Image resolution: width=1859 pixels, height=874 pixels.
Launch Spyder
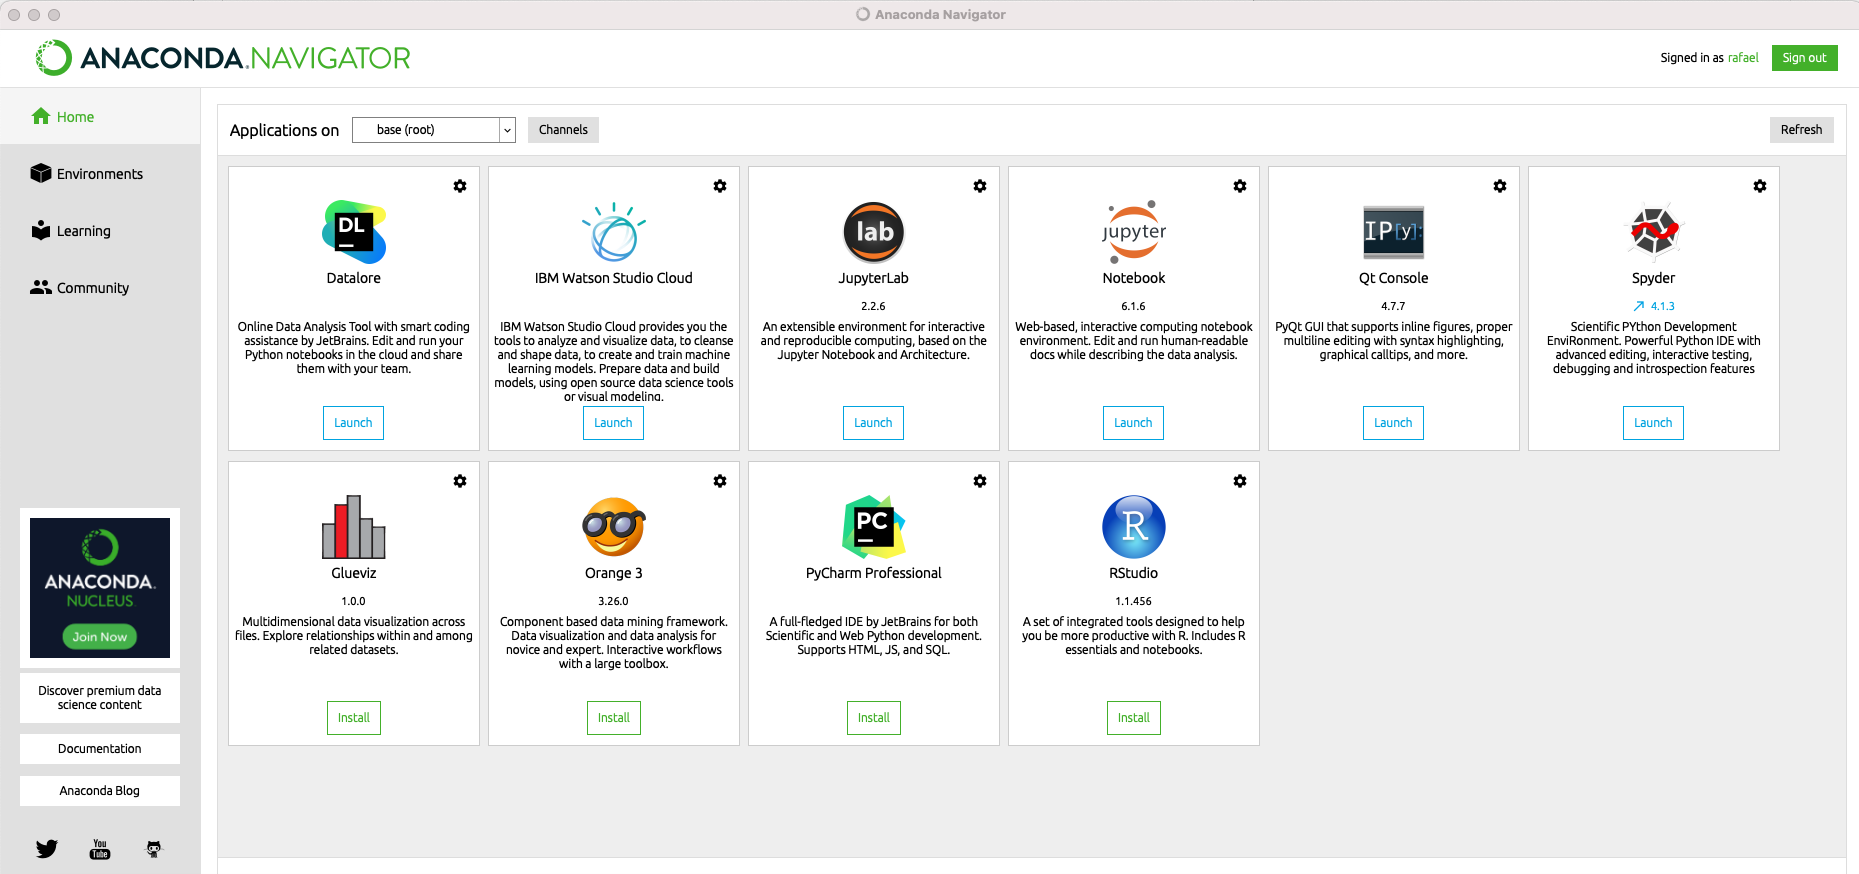coord(1653,423)
